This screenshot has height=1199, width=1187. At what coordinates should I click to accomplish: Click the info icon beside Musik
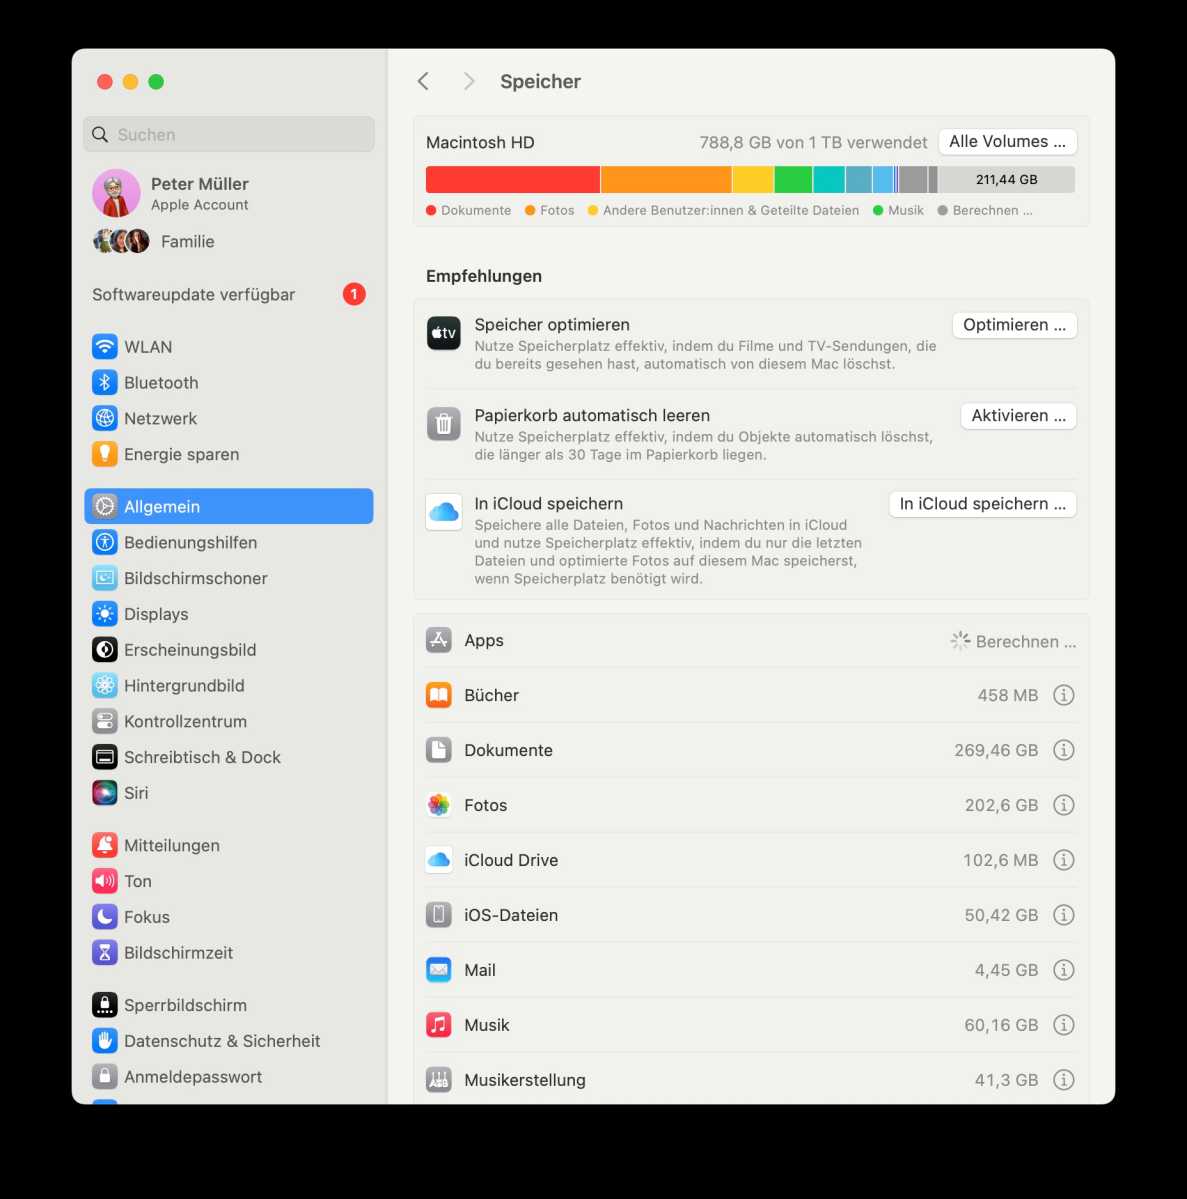pyautogui.click(x=1064, y=1025)
